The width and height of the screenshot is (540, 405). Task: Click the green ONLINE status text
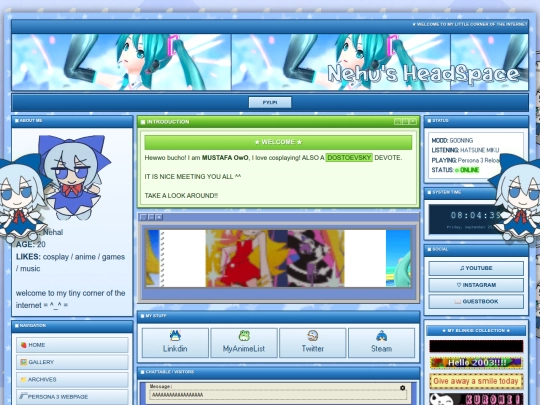click(x=469, y=170)
